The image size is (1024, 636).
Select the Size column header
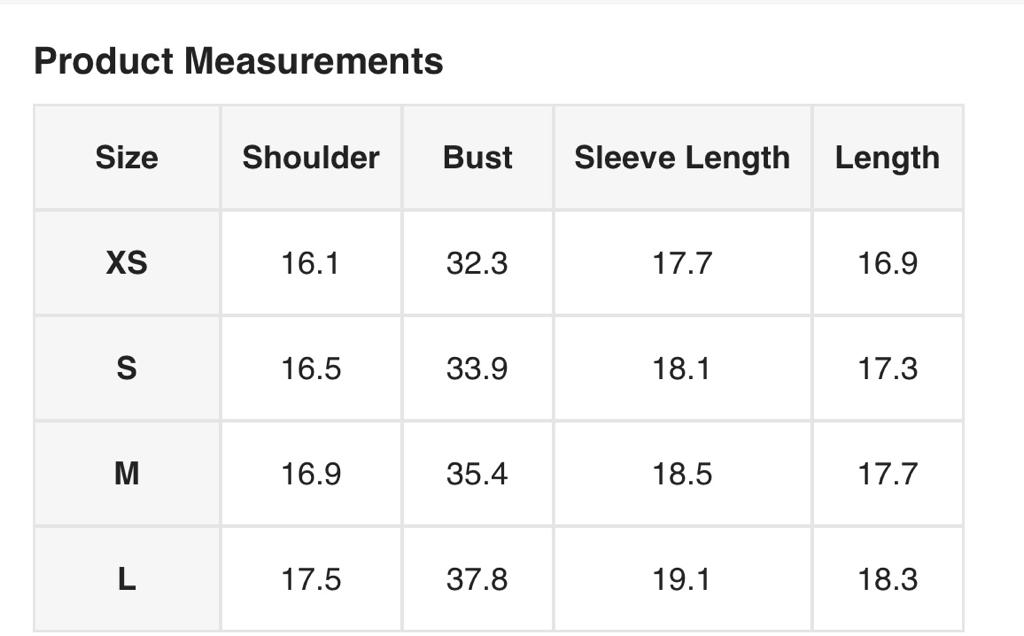pos(127,158)
